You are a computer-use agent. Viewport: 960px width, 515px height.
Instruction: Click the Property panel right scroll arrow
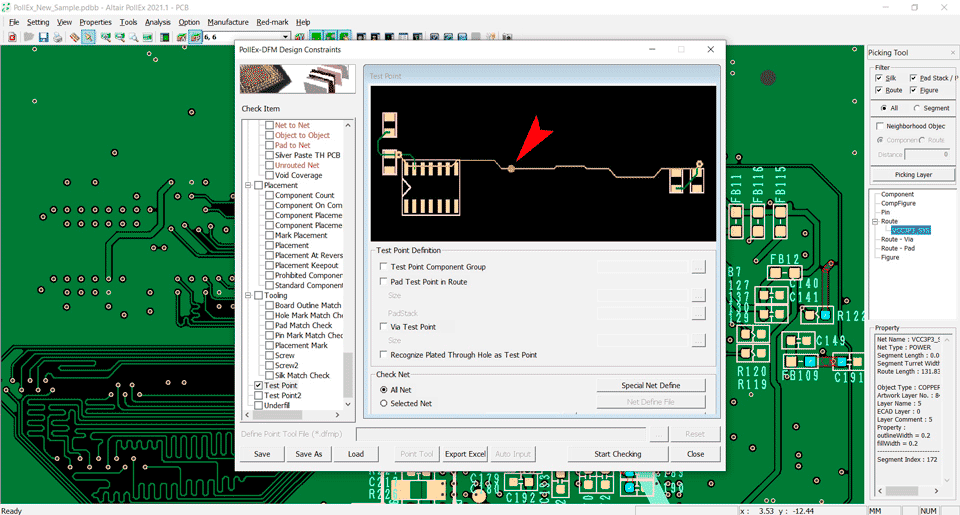(936, 491)
